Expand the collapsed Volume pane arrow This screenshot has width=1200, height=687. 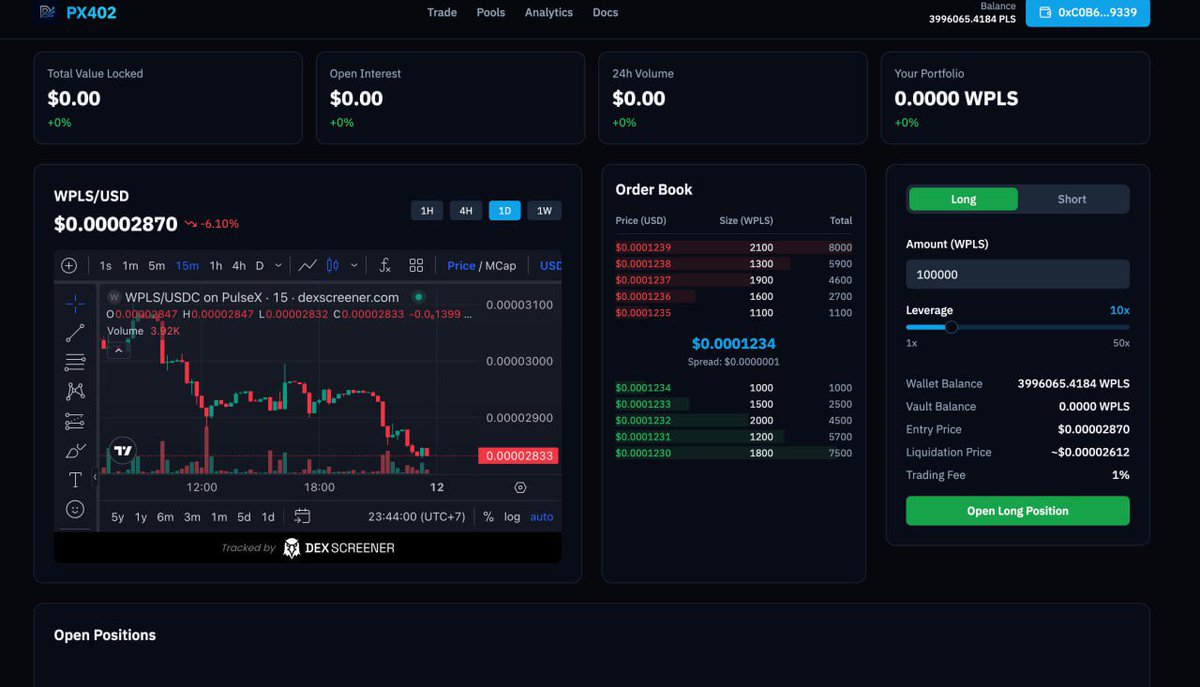(119, 350)
